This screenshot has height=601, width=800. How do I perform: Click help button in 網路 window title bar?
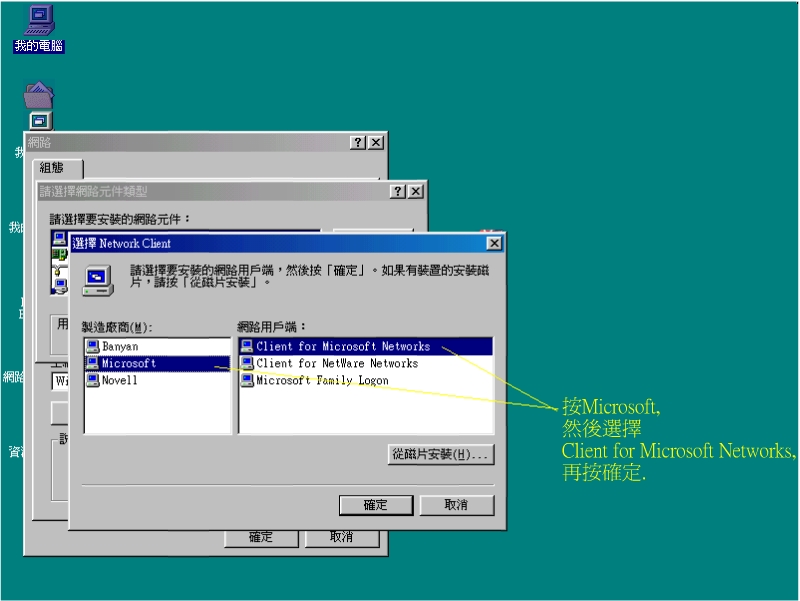358,142
